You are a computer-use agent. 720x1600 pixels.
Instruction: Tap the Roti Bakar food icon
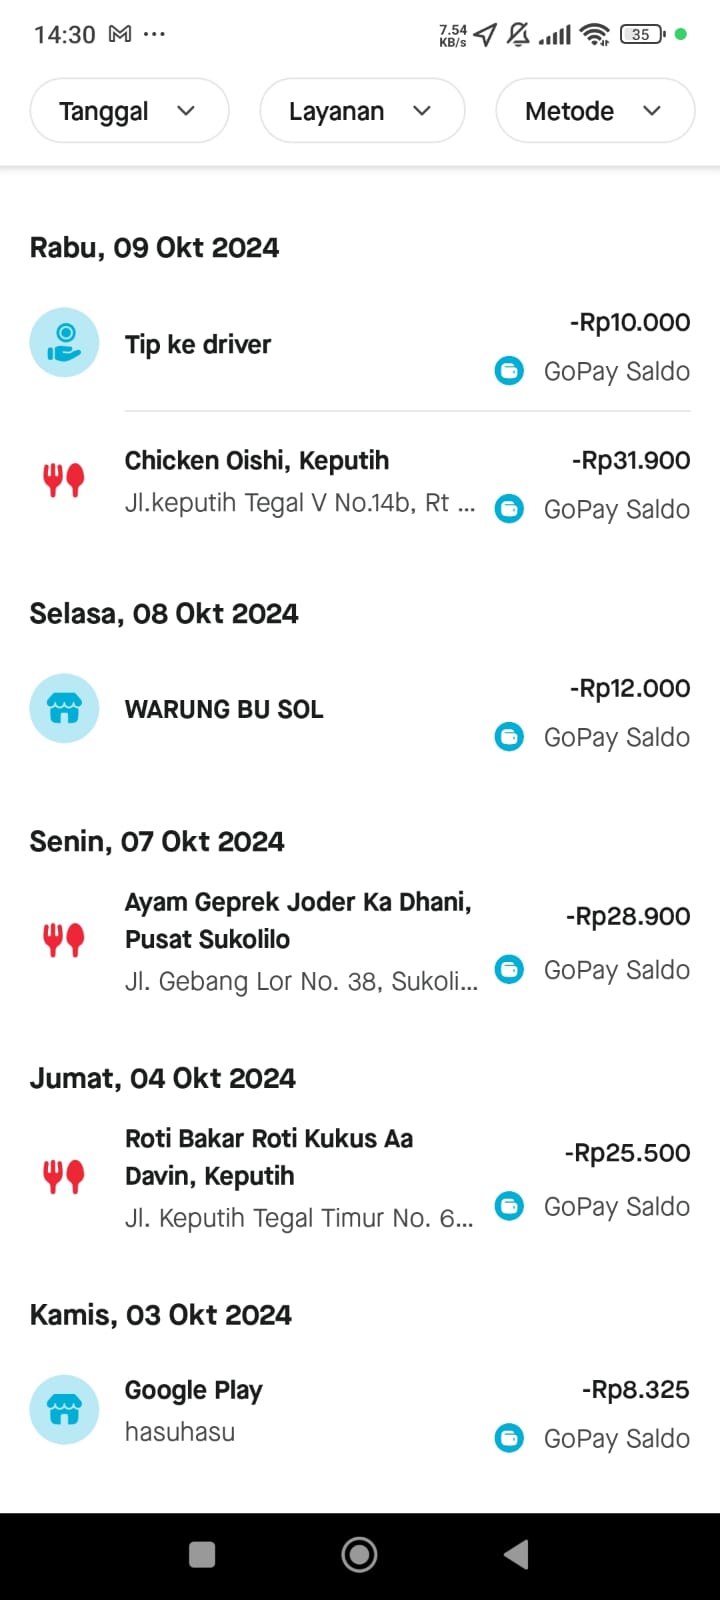(64, 1176)
